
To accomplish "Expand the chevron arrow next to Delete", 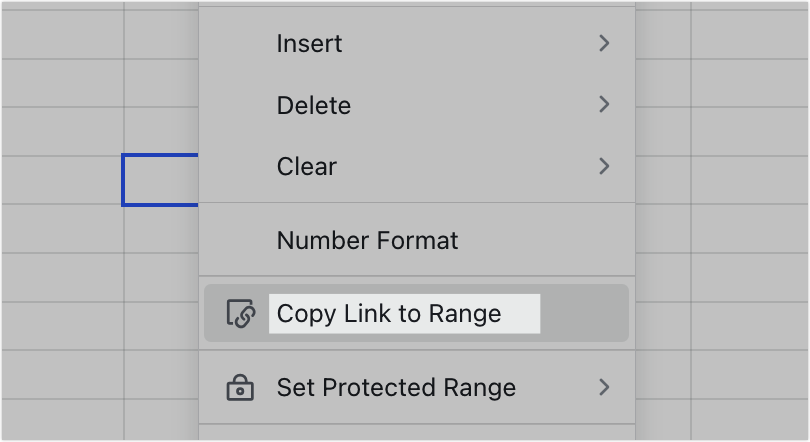I will (604, 105).
